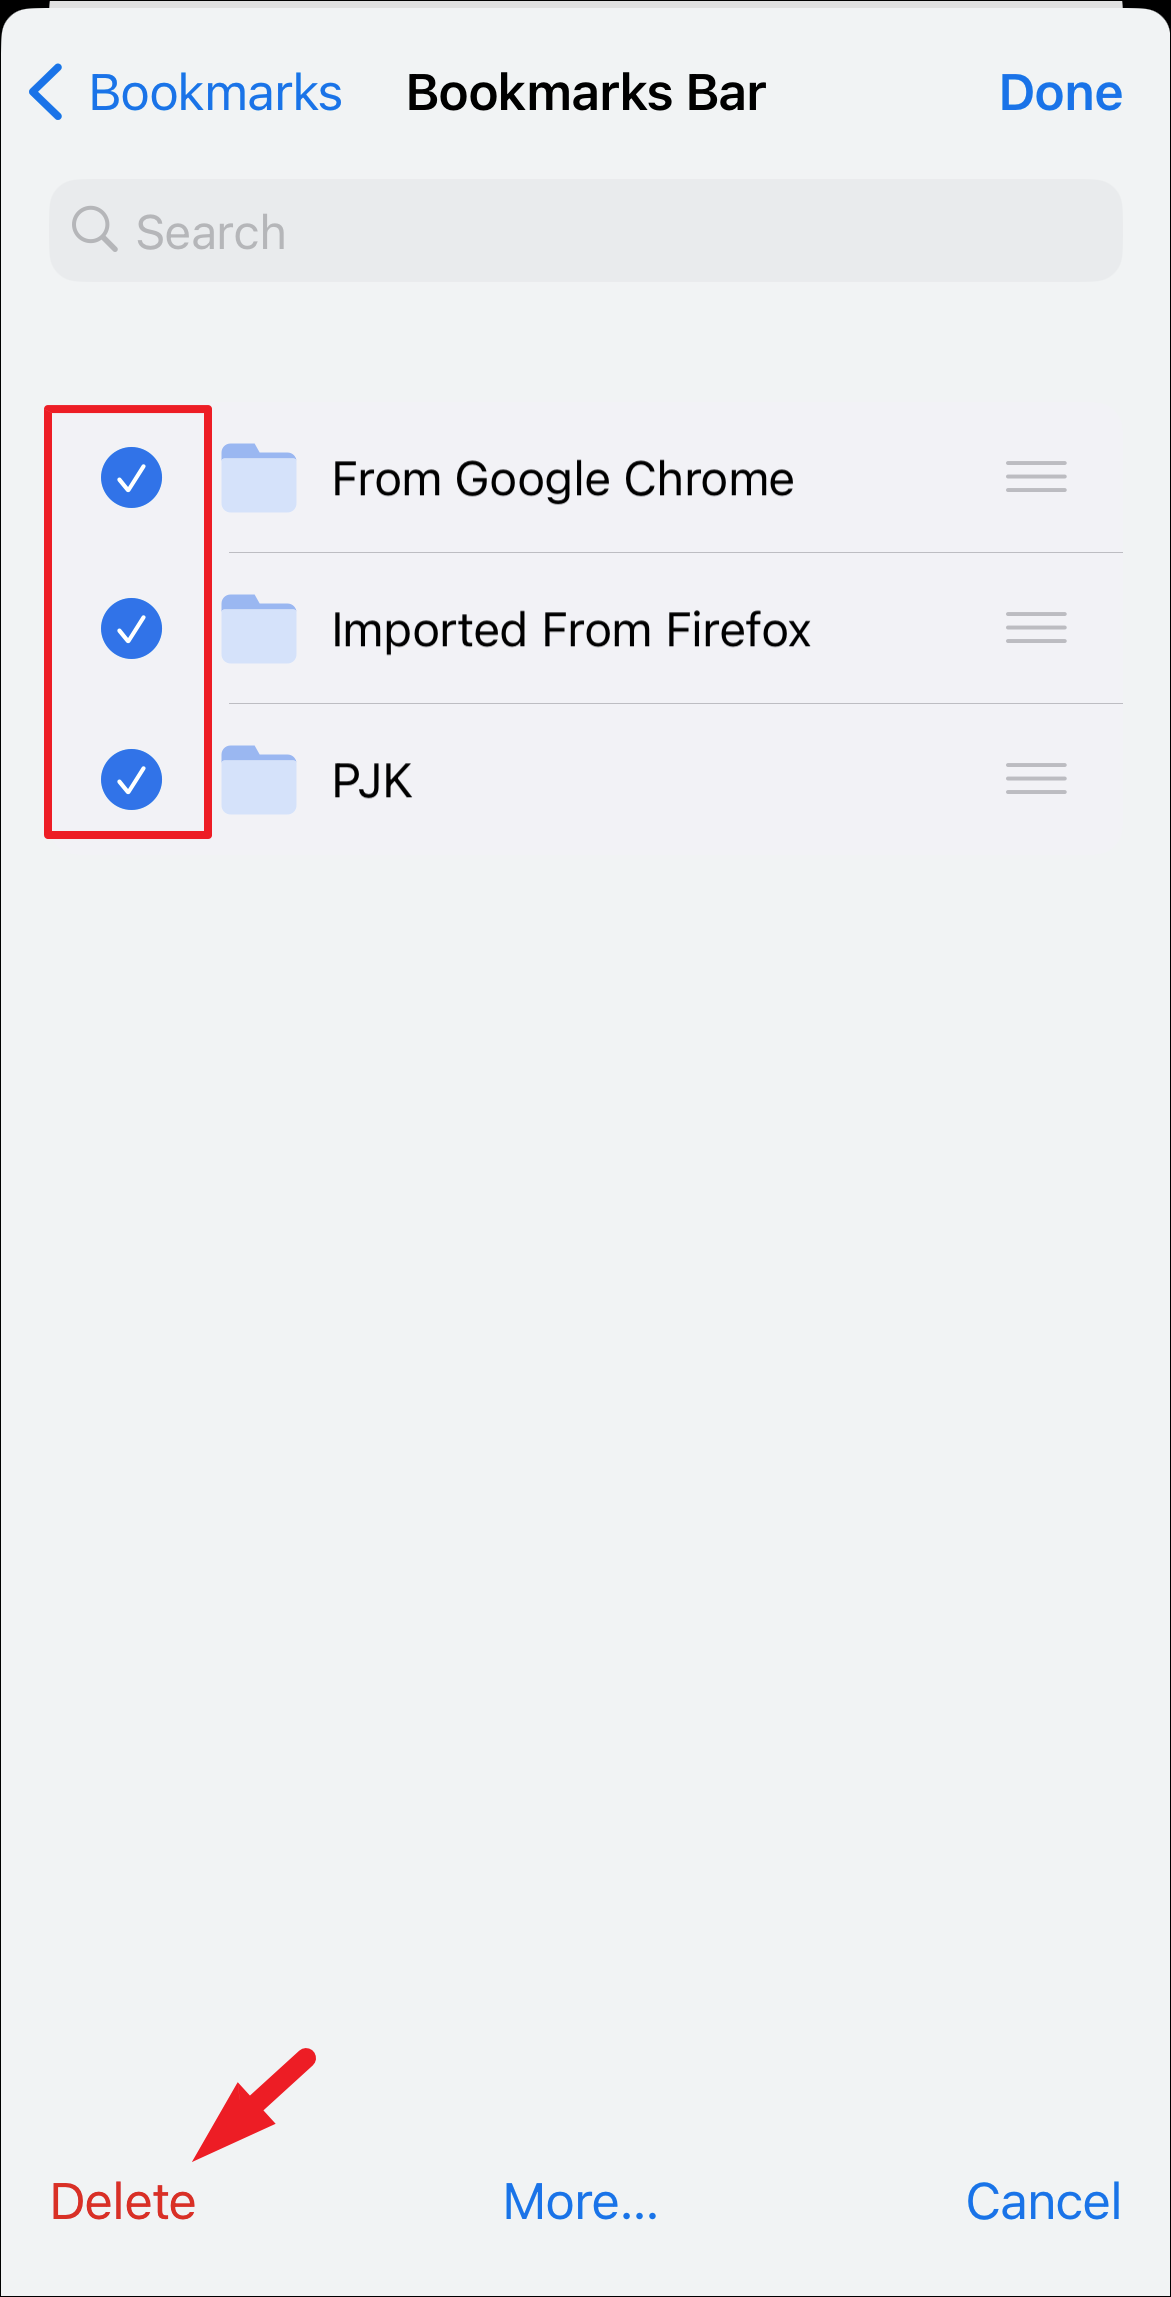The image size is (1171, 2297).
Task: Open the PJK folder icon
Action: [x=258, y=780]
